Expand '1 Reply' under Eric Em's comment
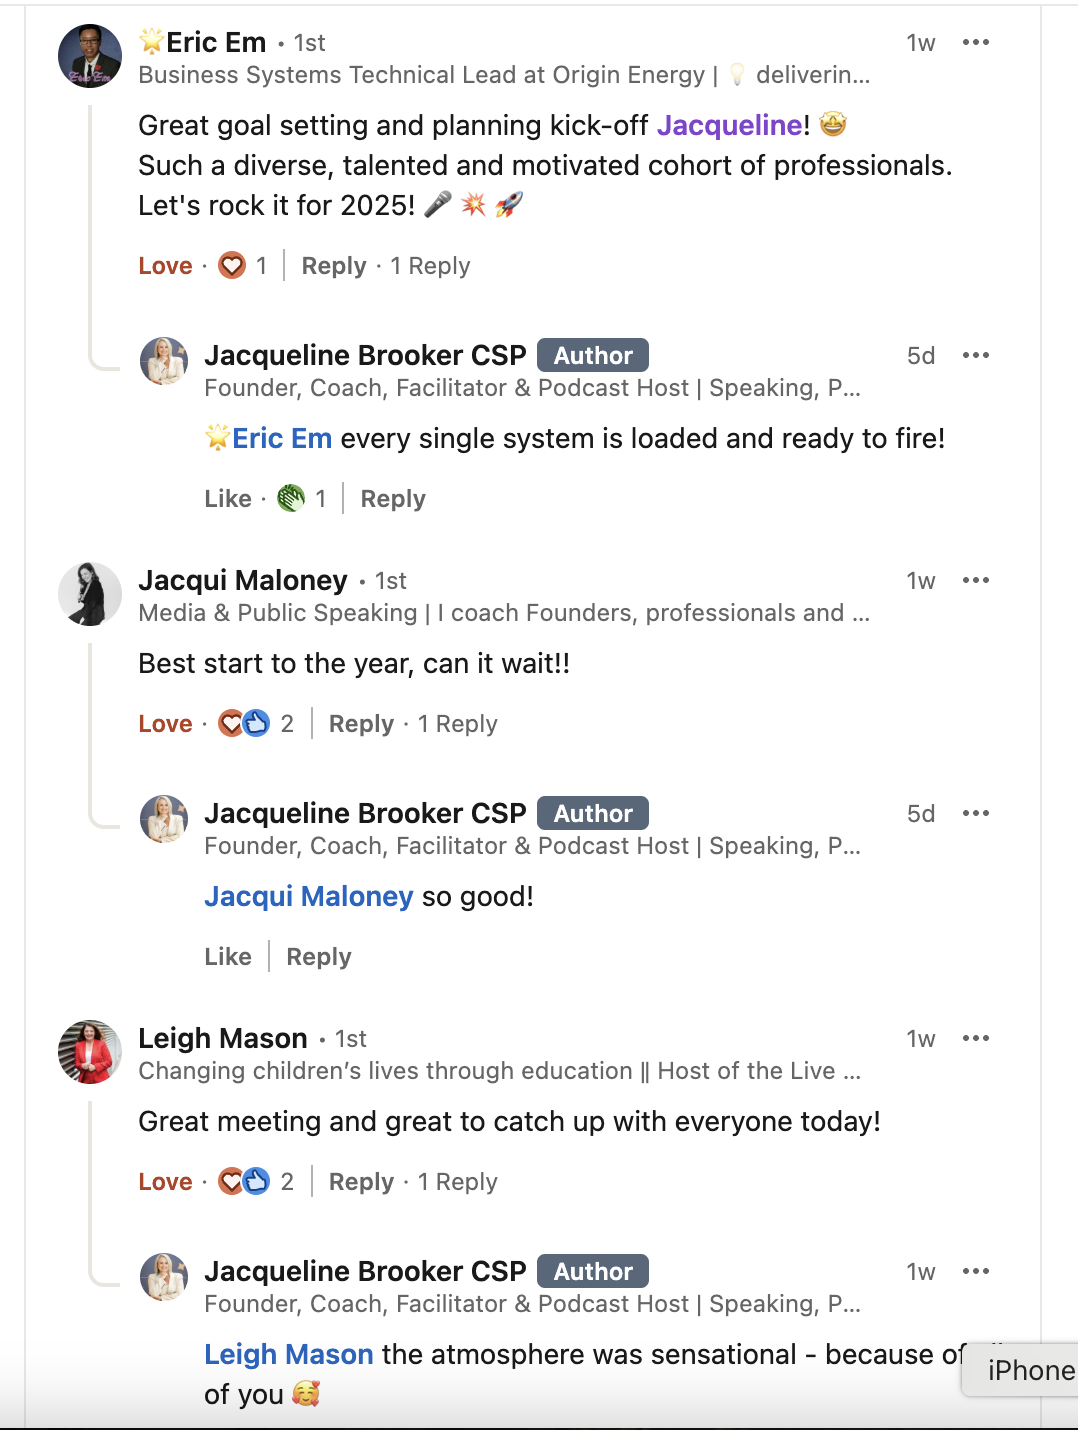This screenshot has height=1430, width=1078. click(430, 266)
